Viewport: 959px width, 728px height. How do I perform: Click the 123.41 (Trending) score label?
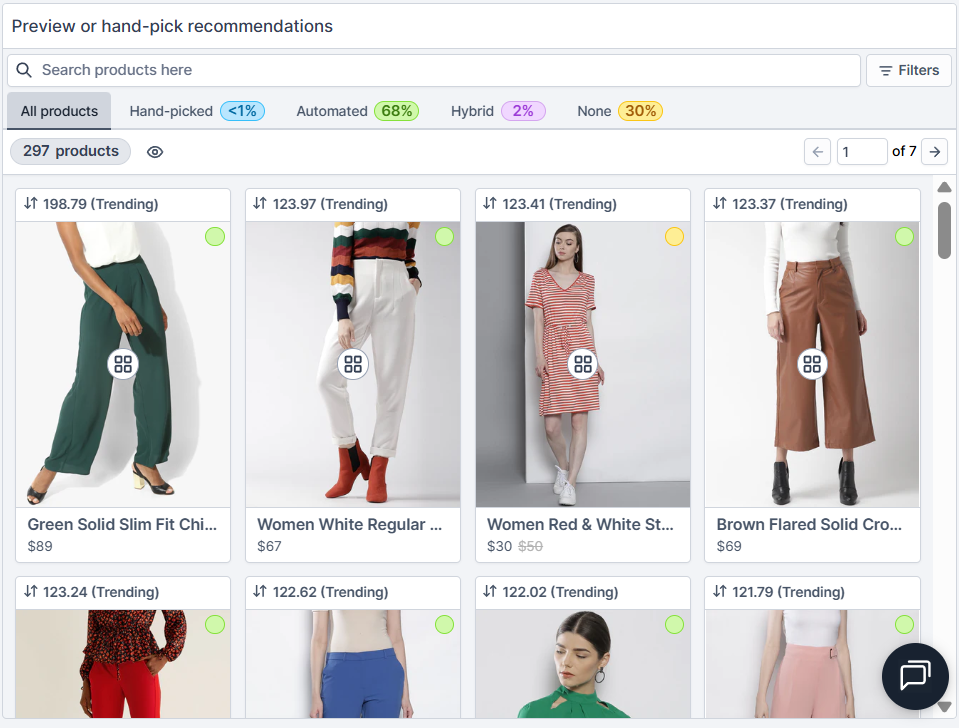click(x=560, y=204)
